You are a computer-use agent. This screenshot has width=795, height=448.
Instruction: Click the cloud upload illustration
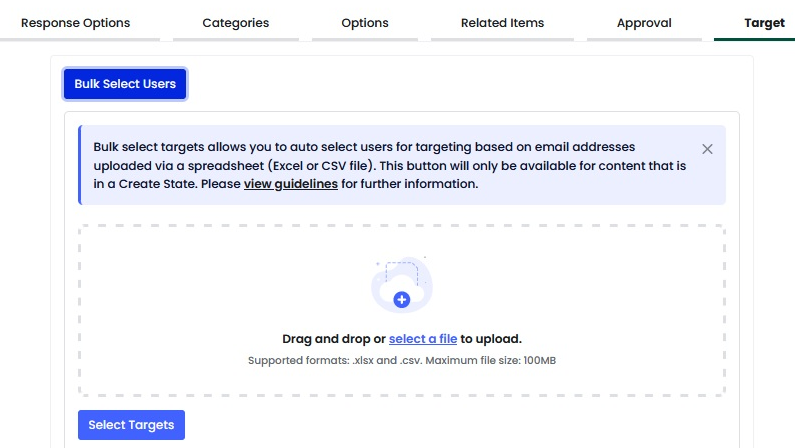pyautogui.click(x=402, y=284)
